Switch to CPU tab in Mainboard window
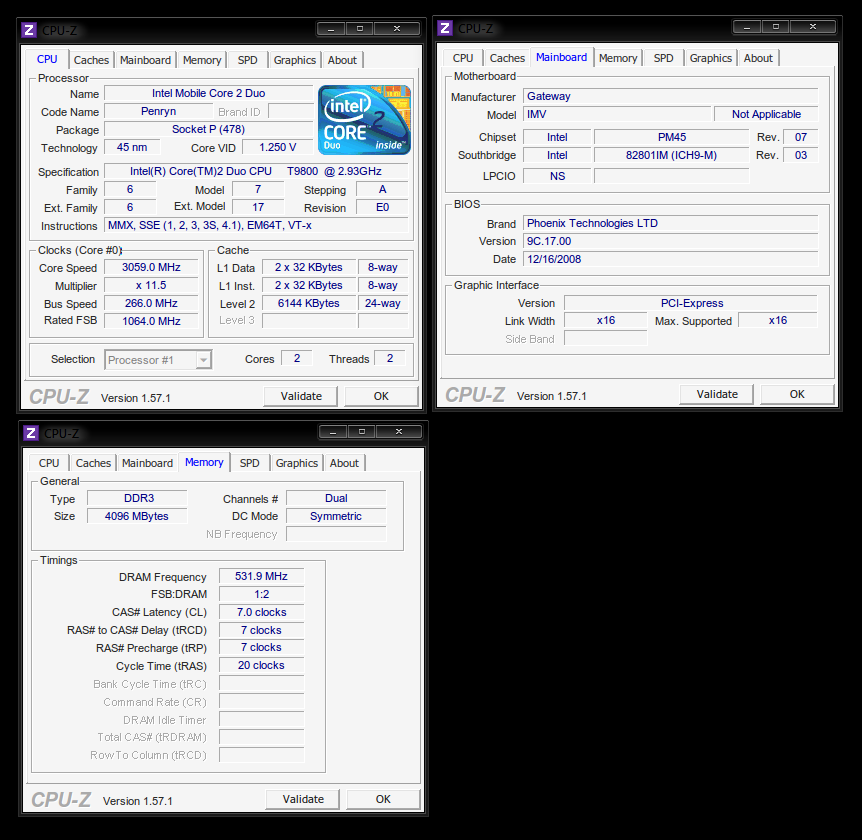 [x=463, y=58]
